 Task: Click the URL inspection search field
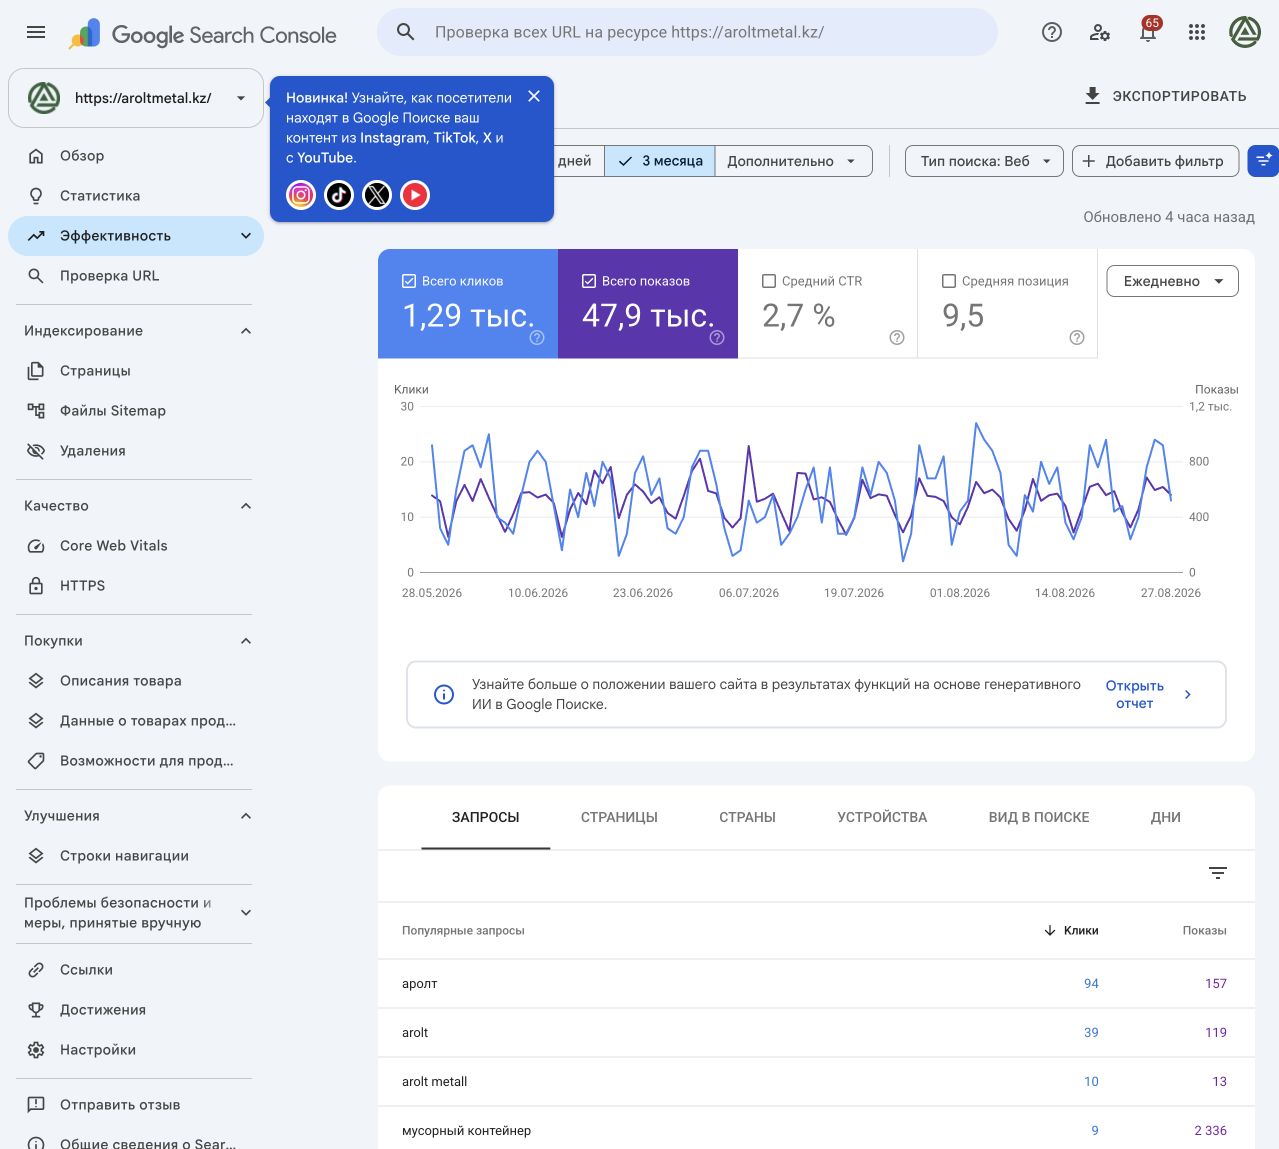(x=687, y=32)
